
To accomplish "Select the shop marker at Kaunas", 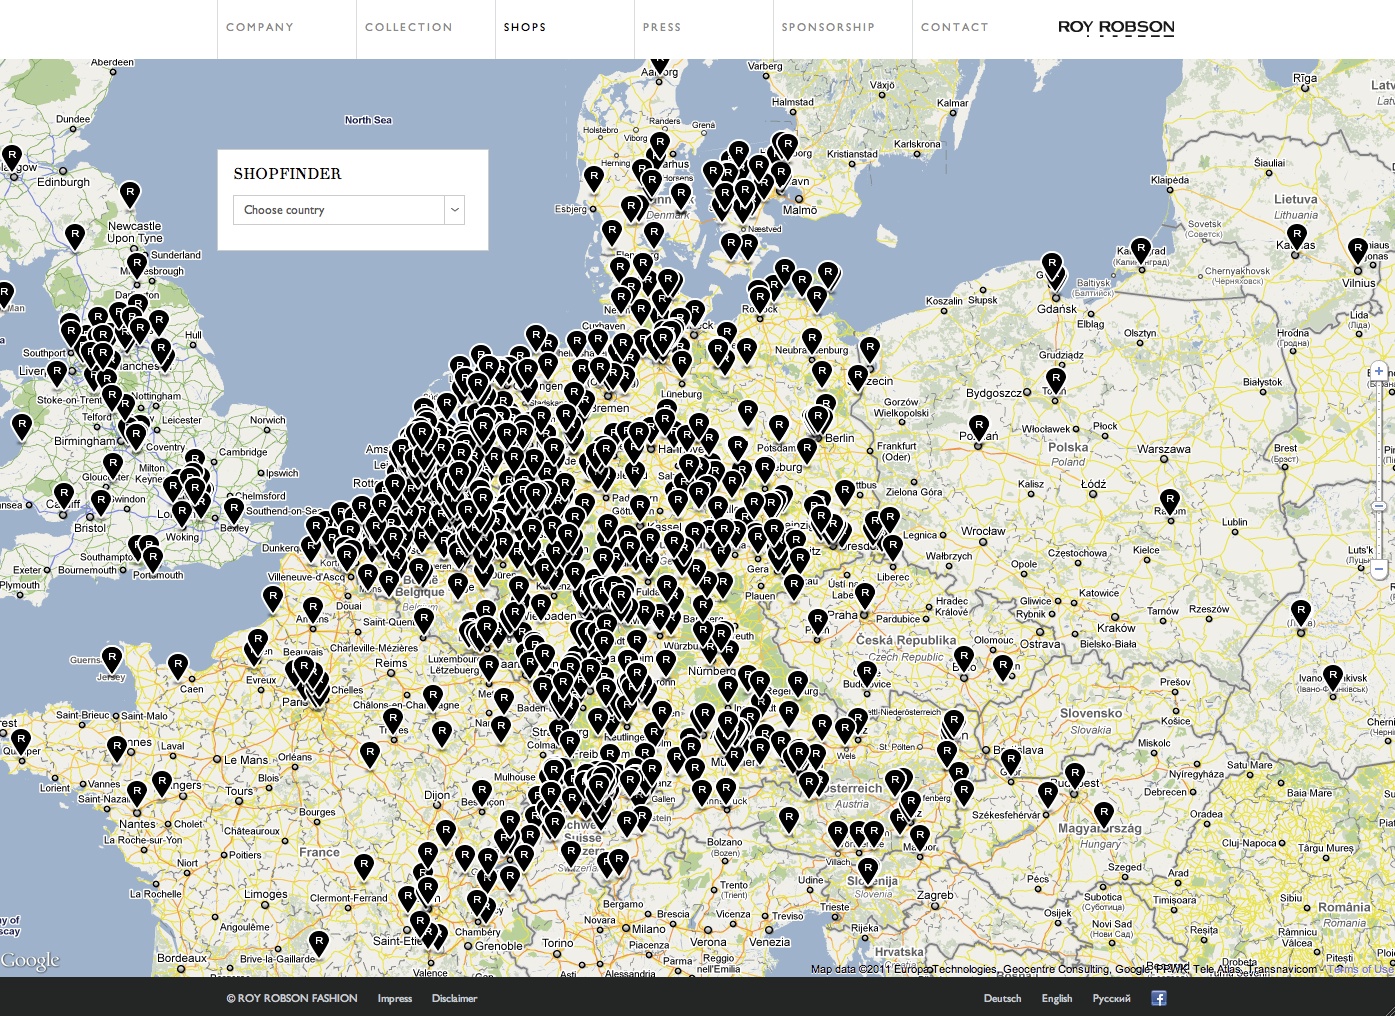I will point(1297,236).
